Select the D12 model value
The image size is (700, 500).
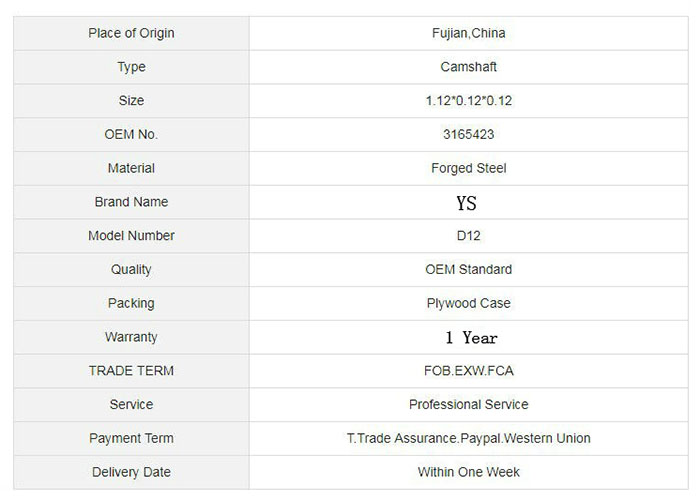468,236
